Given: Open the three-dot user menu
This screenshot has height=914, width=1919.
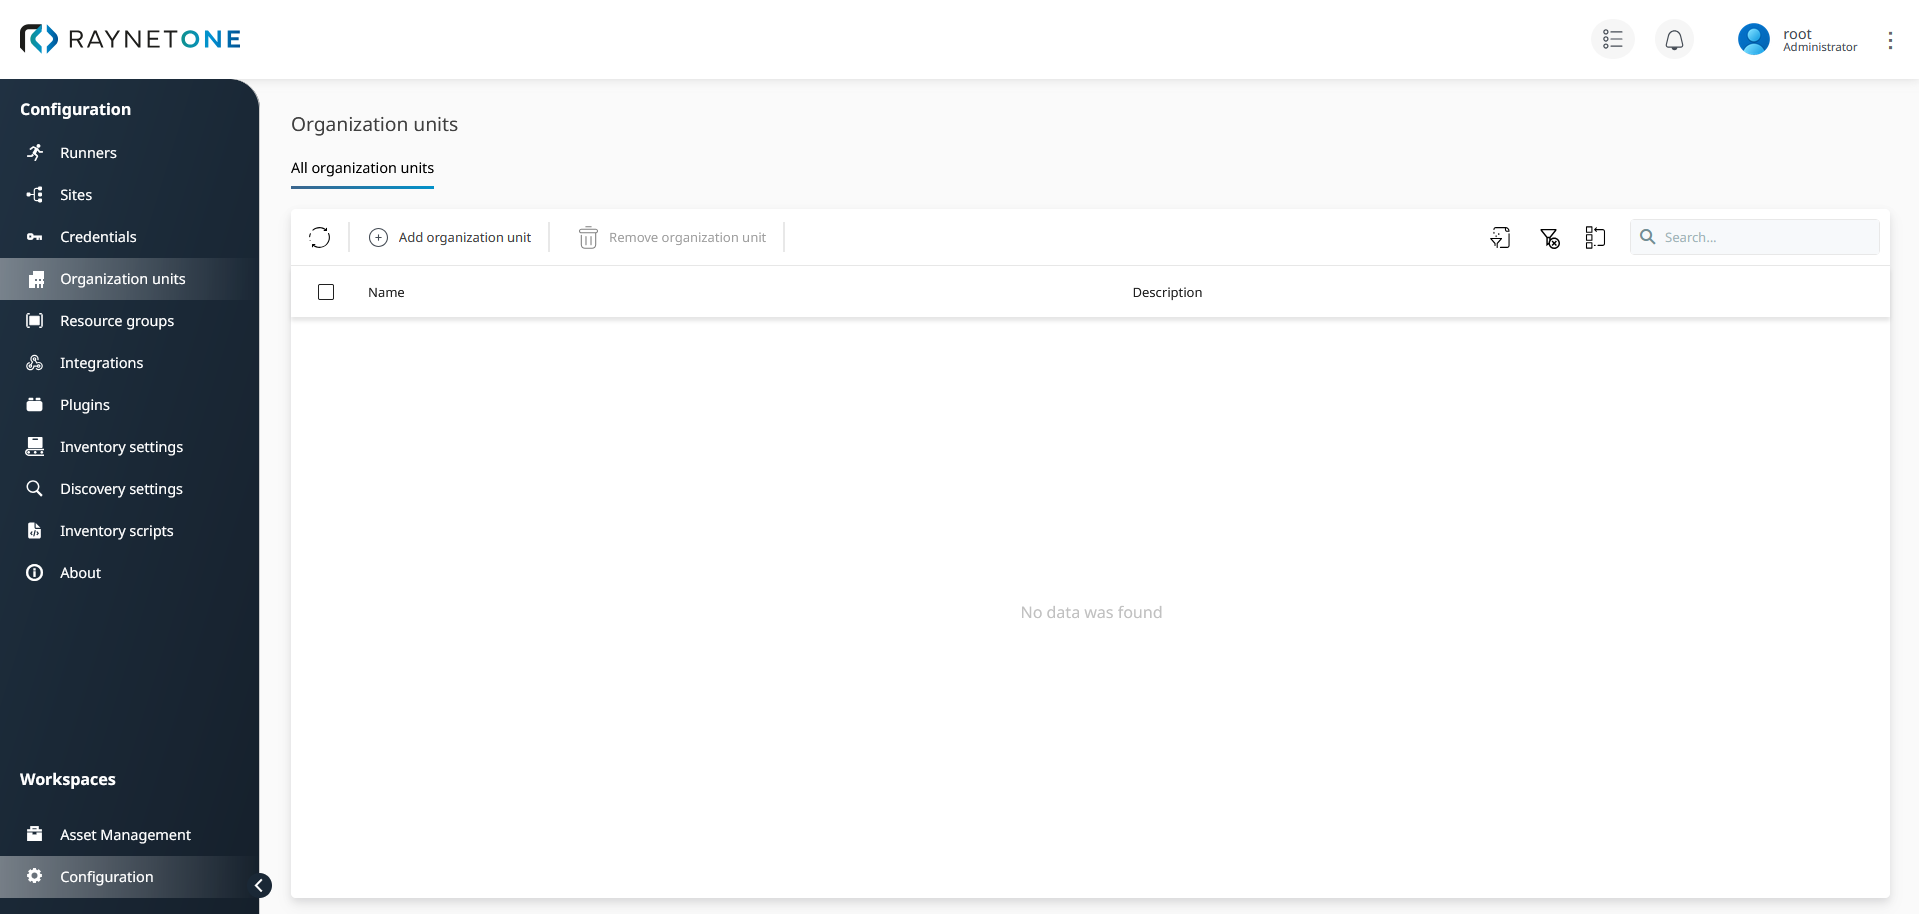Looking at the screenshot, I should coord(1890,40).
